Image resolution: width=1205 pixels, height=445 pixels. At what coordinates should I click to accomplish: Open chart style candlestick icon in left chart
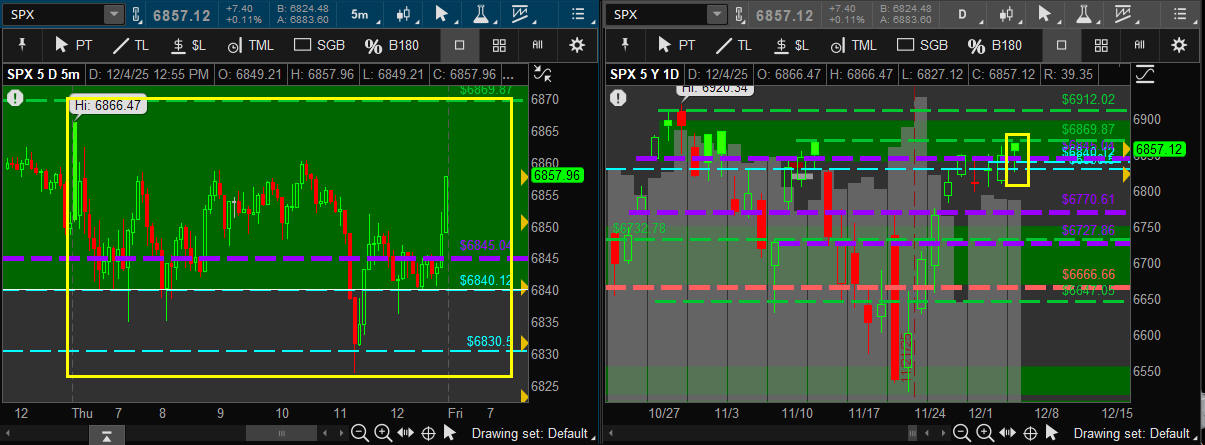pyautogui.click(x=405, y=14)
